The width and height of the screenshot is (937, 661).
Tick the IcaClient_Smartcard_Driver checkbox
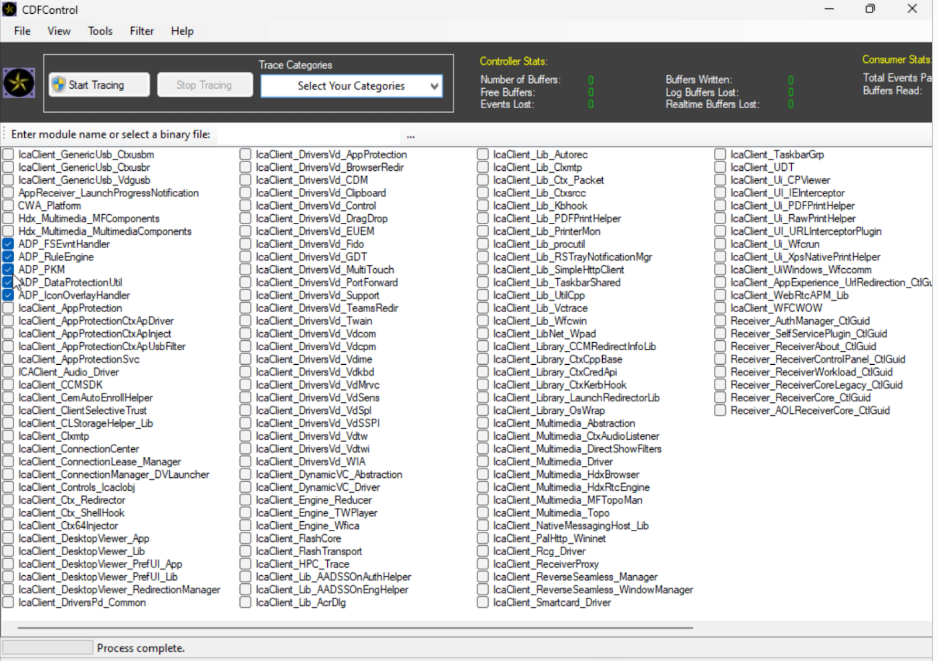pos(483,603)
